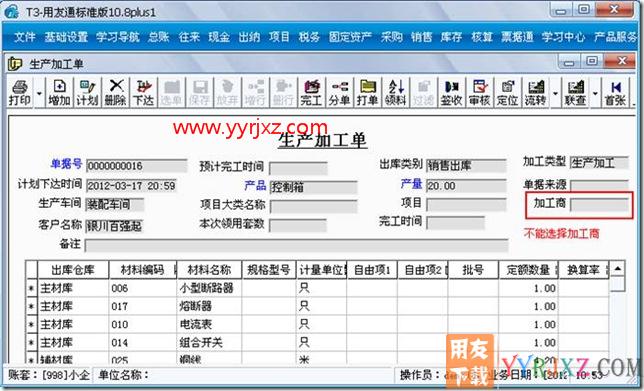Click the greyed 放弃 discard toolbar icon

(228, 93)
